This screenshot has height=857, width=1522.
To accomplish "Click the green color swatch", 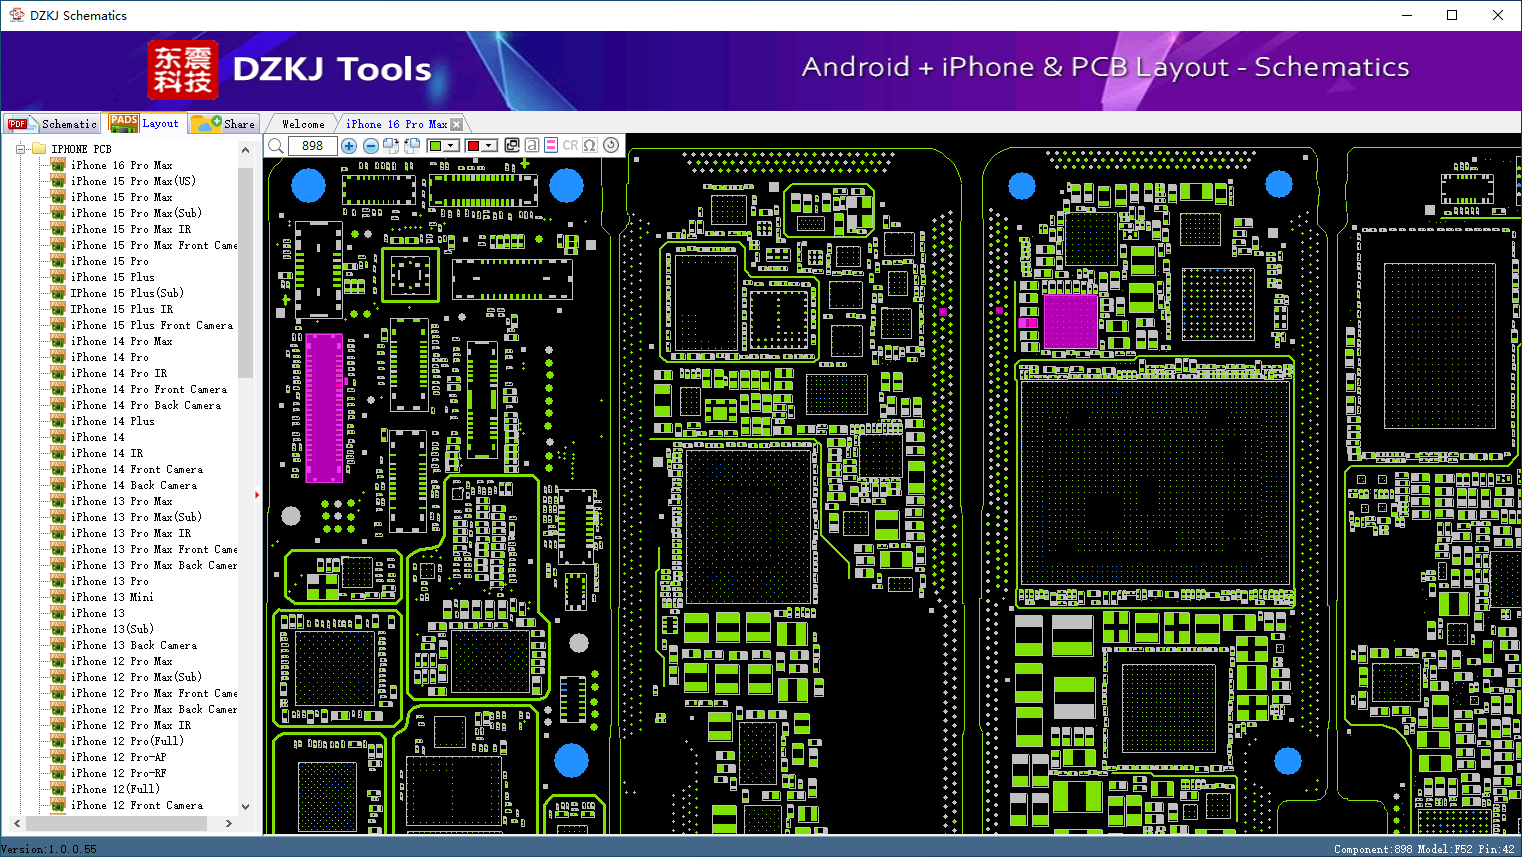I will 435,146.
